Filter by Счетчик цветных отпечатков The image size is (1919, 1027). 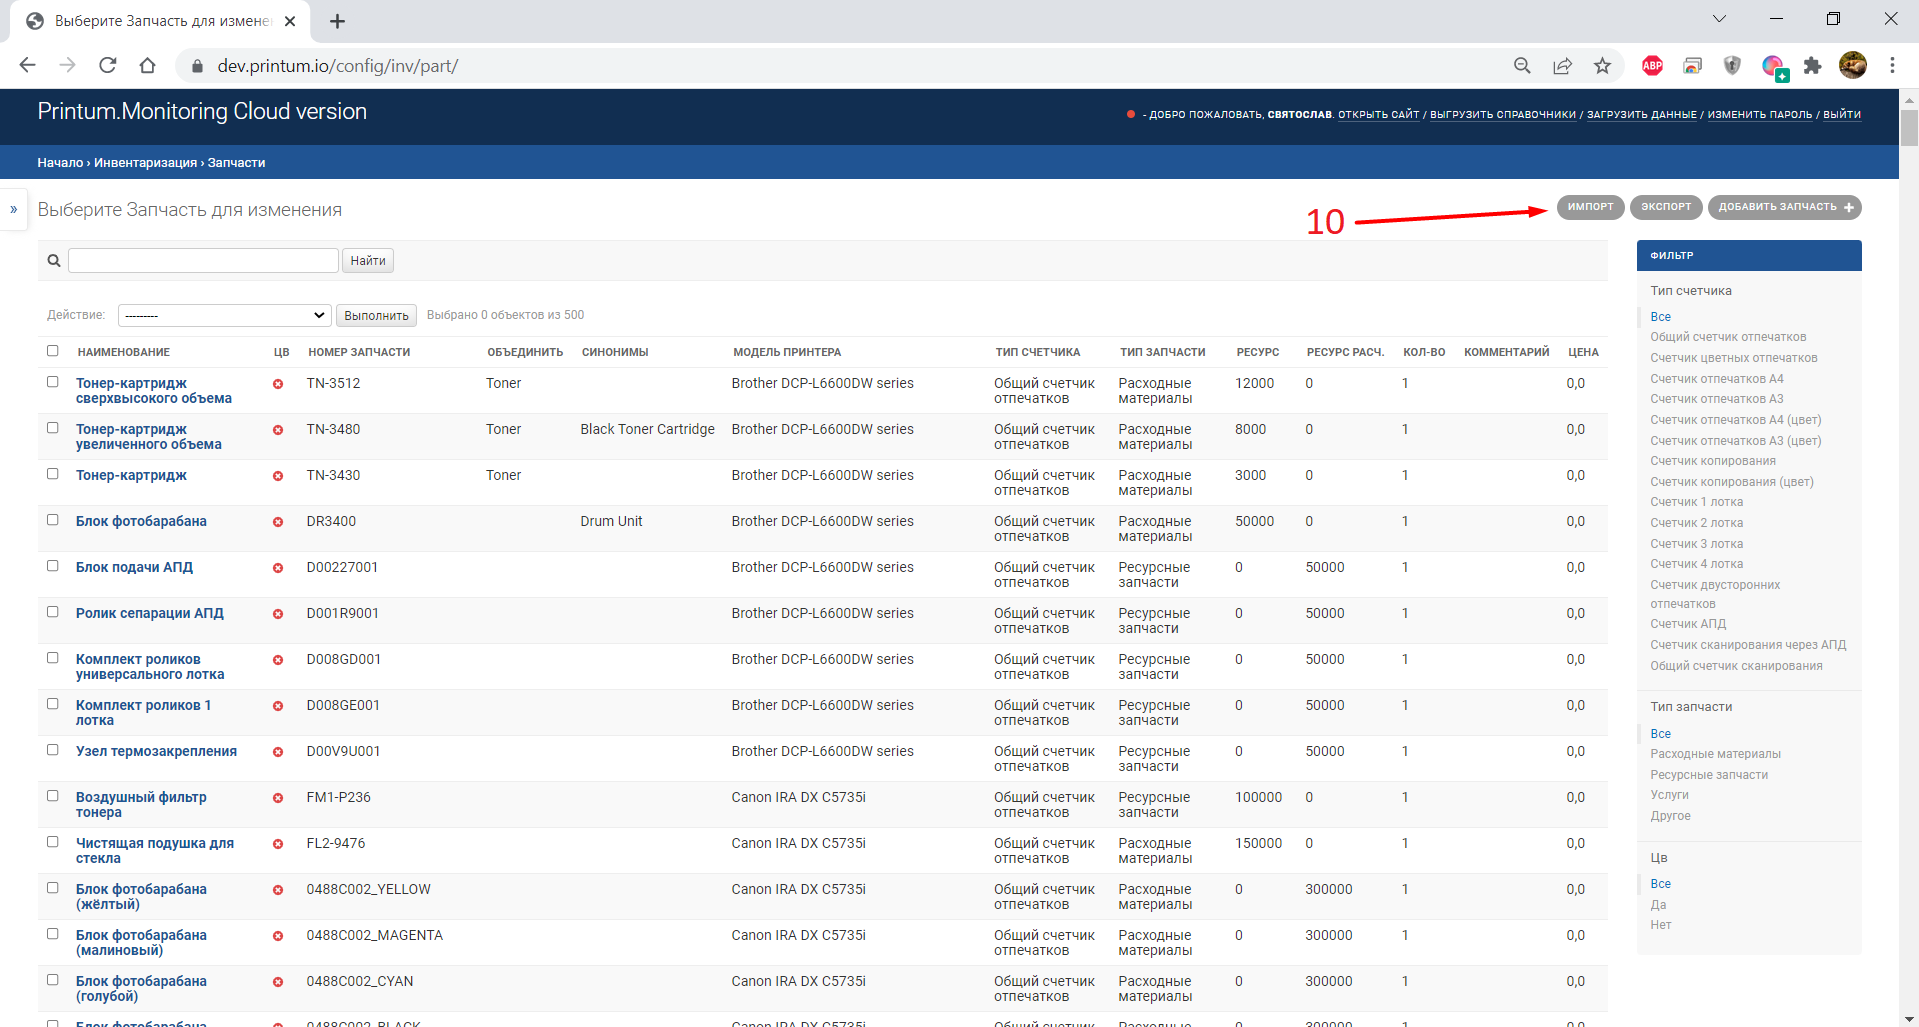coord(1734,358)
